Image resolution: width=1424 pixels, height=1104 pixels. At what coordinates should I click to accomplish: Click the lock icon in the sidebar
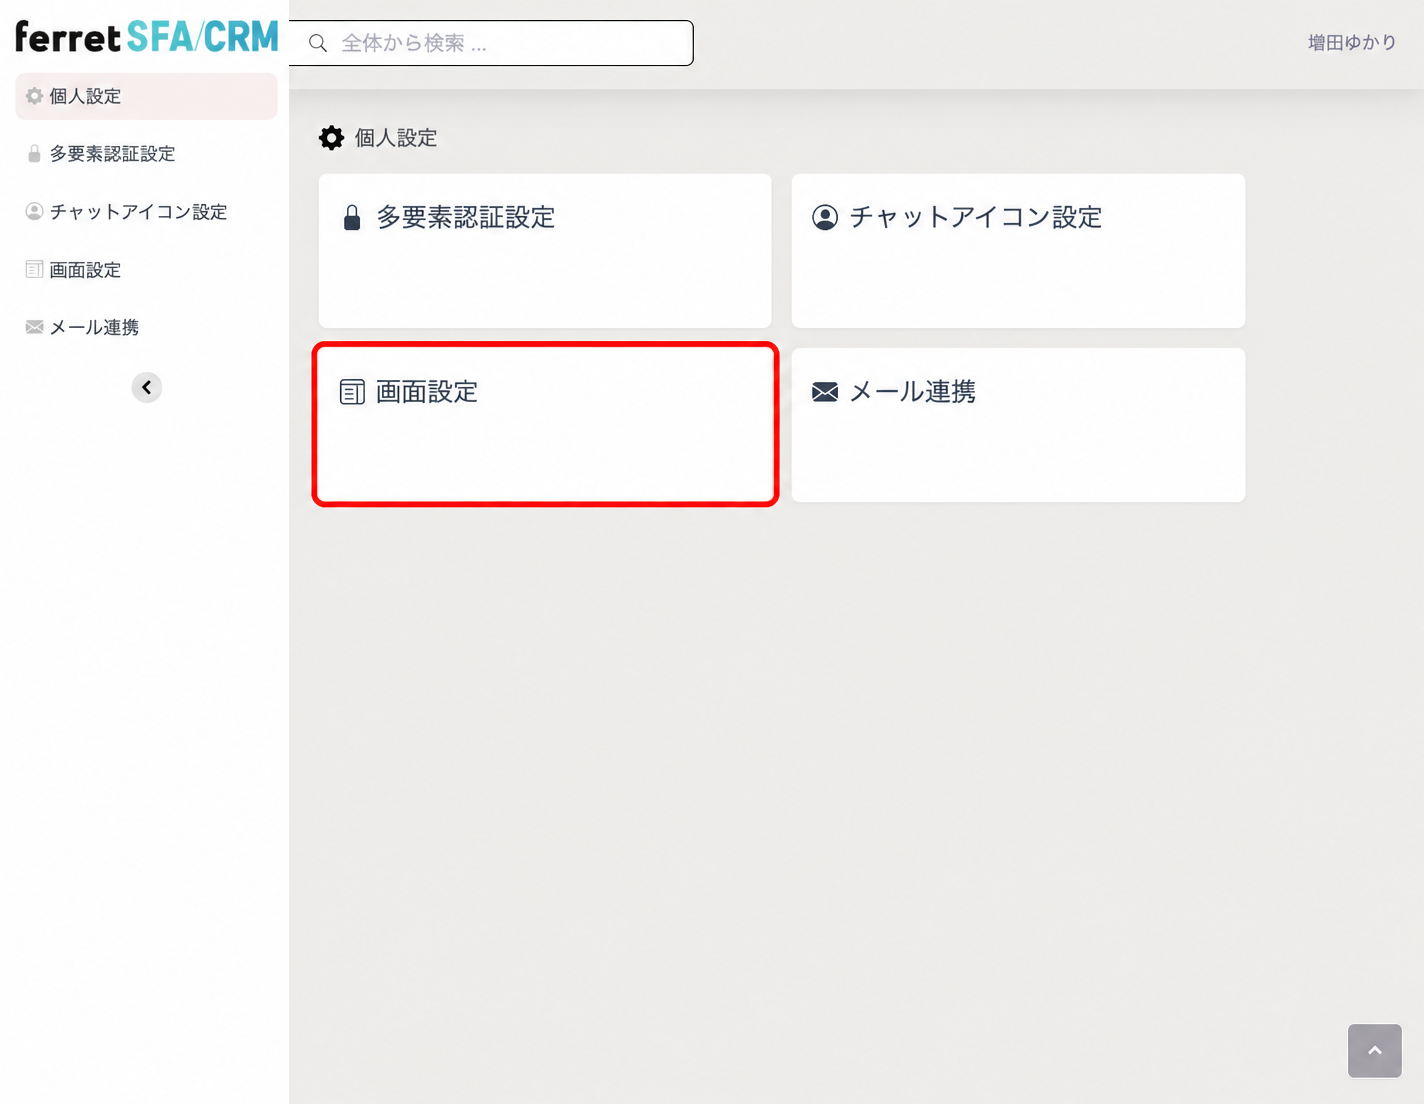[x=34, y=154]
